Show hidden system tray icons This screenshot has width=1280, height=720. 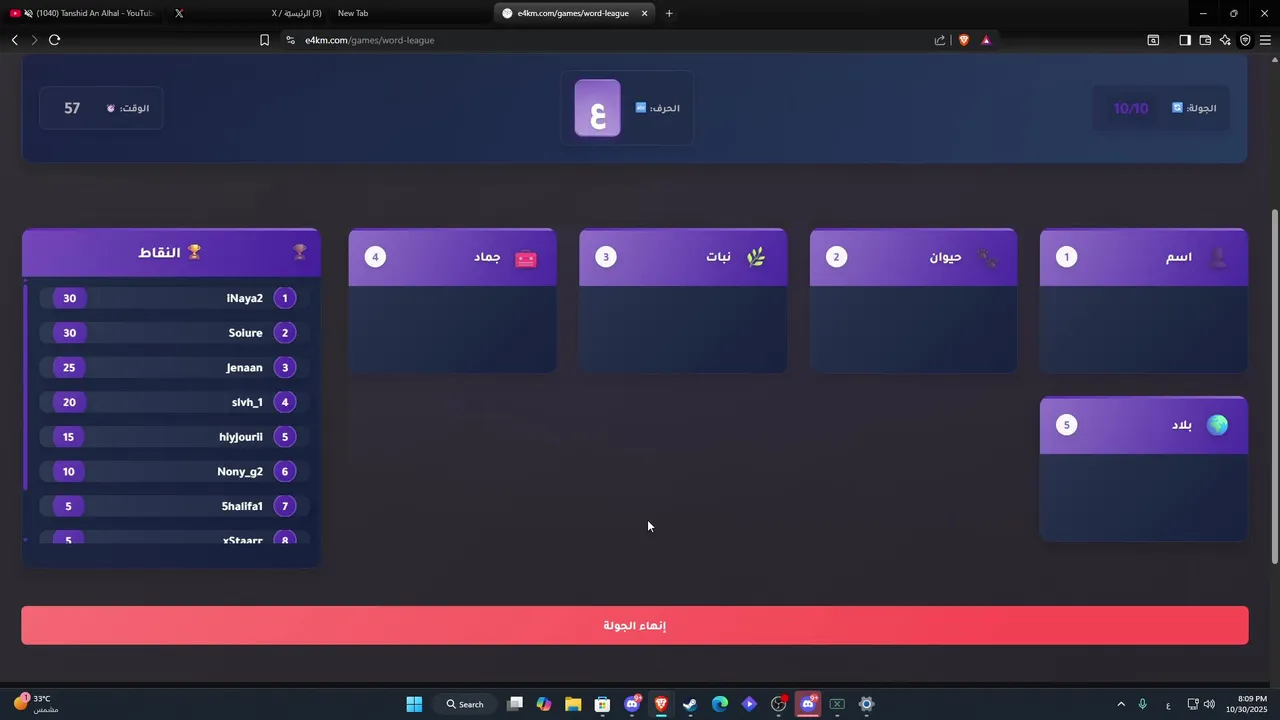point(1120,704)
